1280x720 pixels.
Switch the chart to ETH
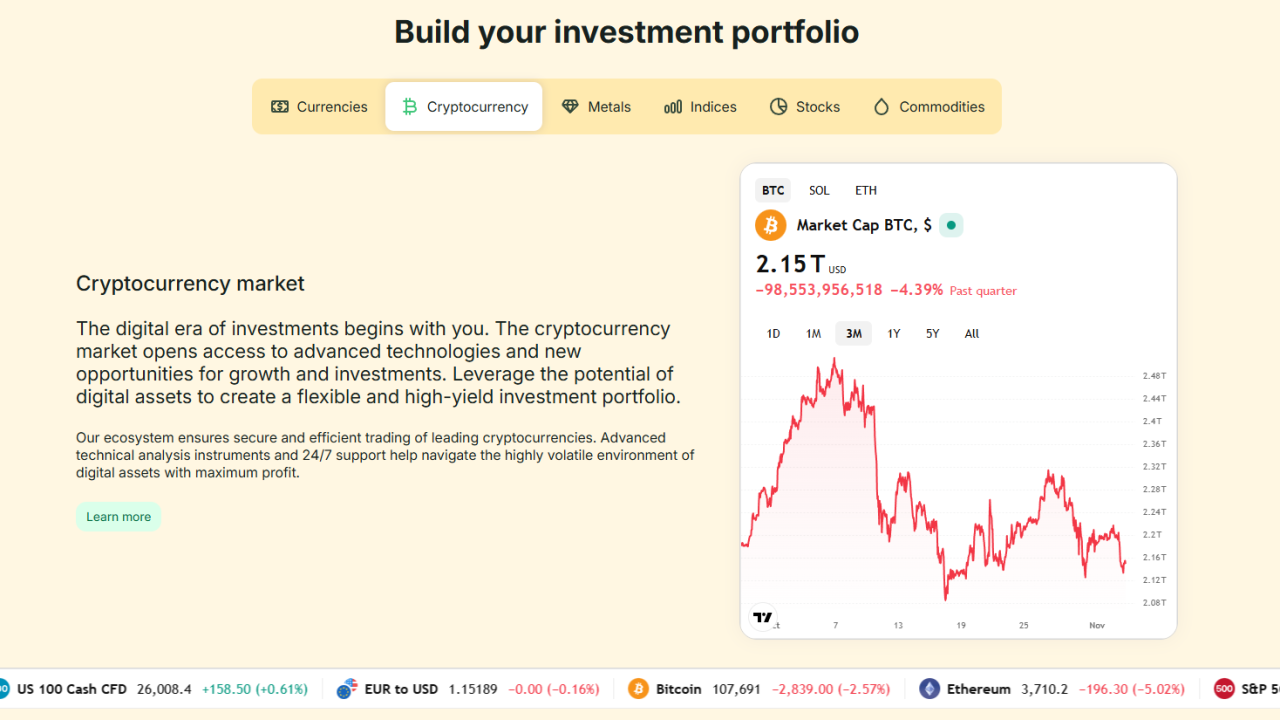point(866,190)
